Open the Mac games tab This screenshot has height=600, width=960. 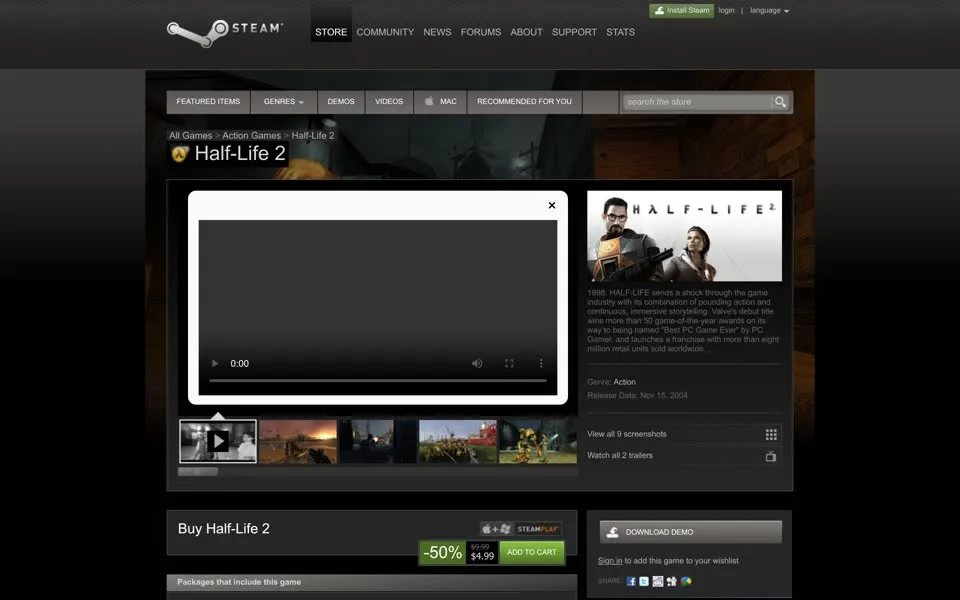click(440, 102)
